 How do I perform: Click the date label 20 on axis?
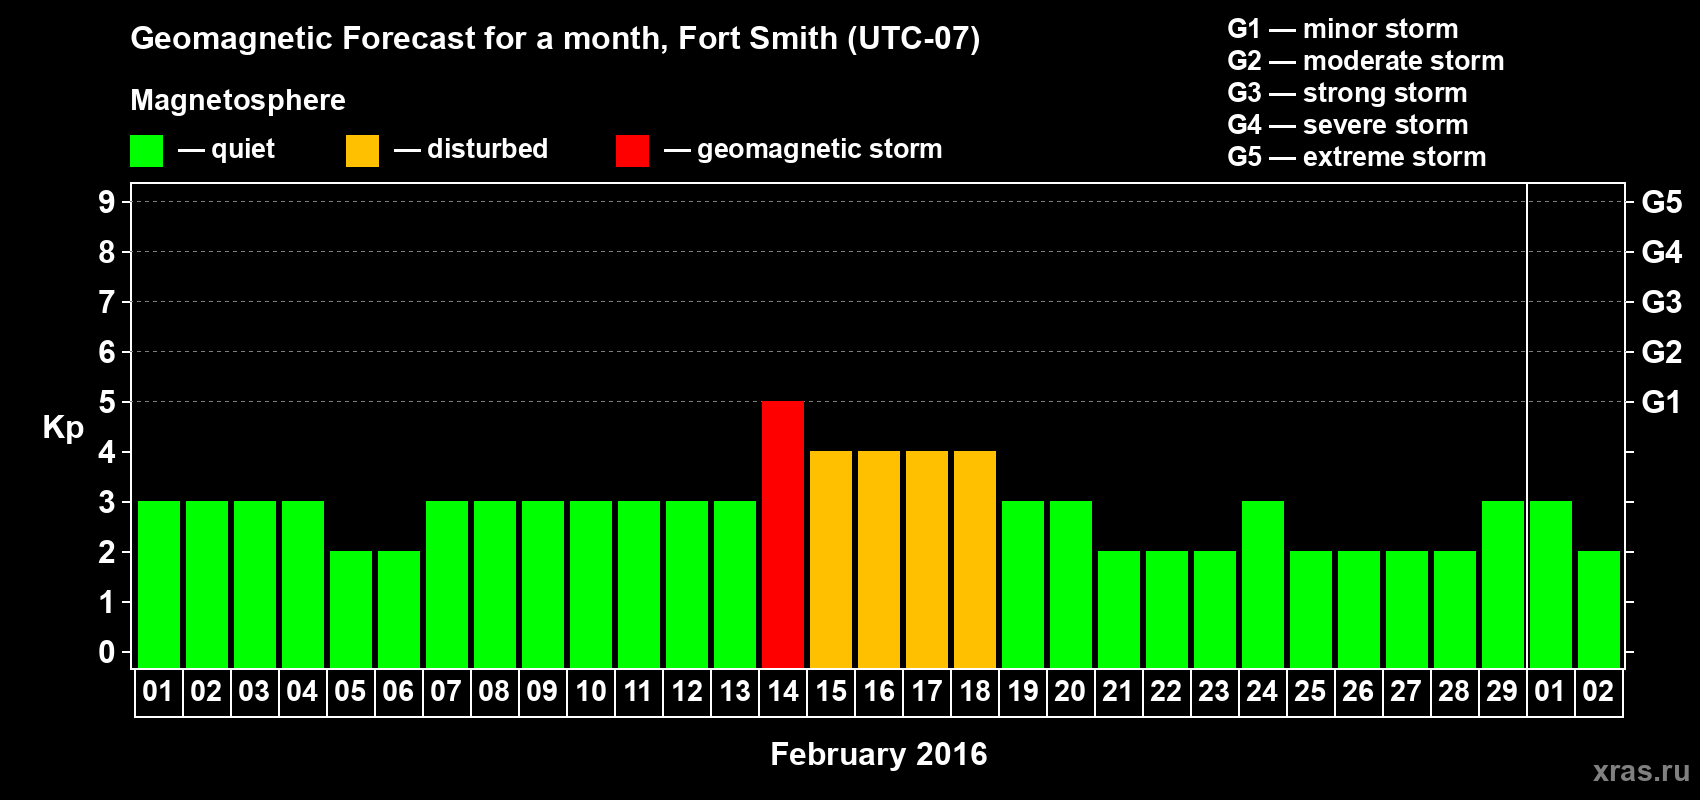click(x=1070, y=692)
